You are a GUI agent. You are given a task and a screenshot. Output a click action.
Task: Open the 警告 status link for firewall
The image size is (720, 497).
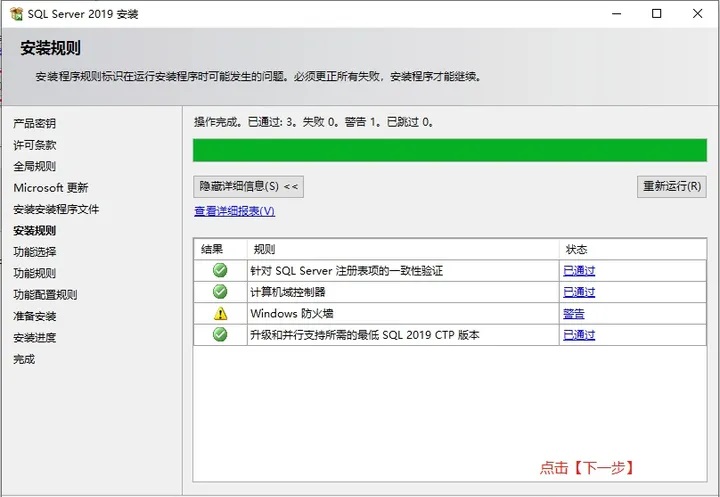tap(574, 314)
